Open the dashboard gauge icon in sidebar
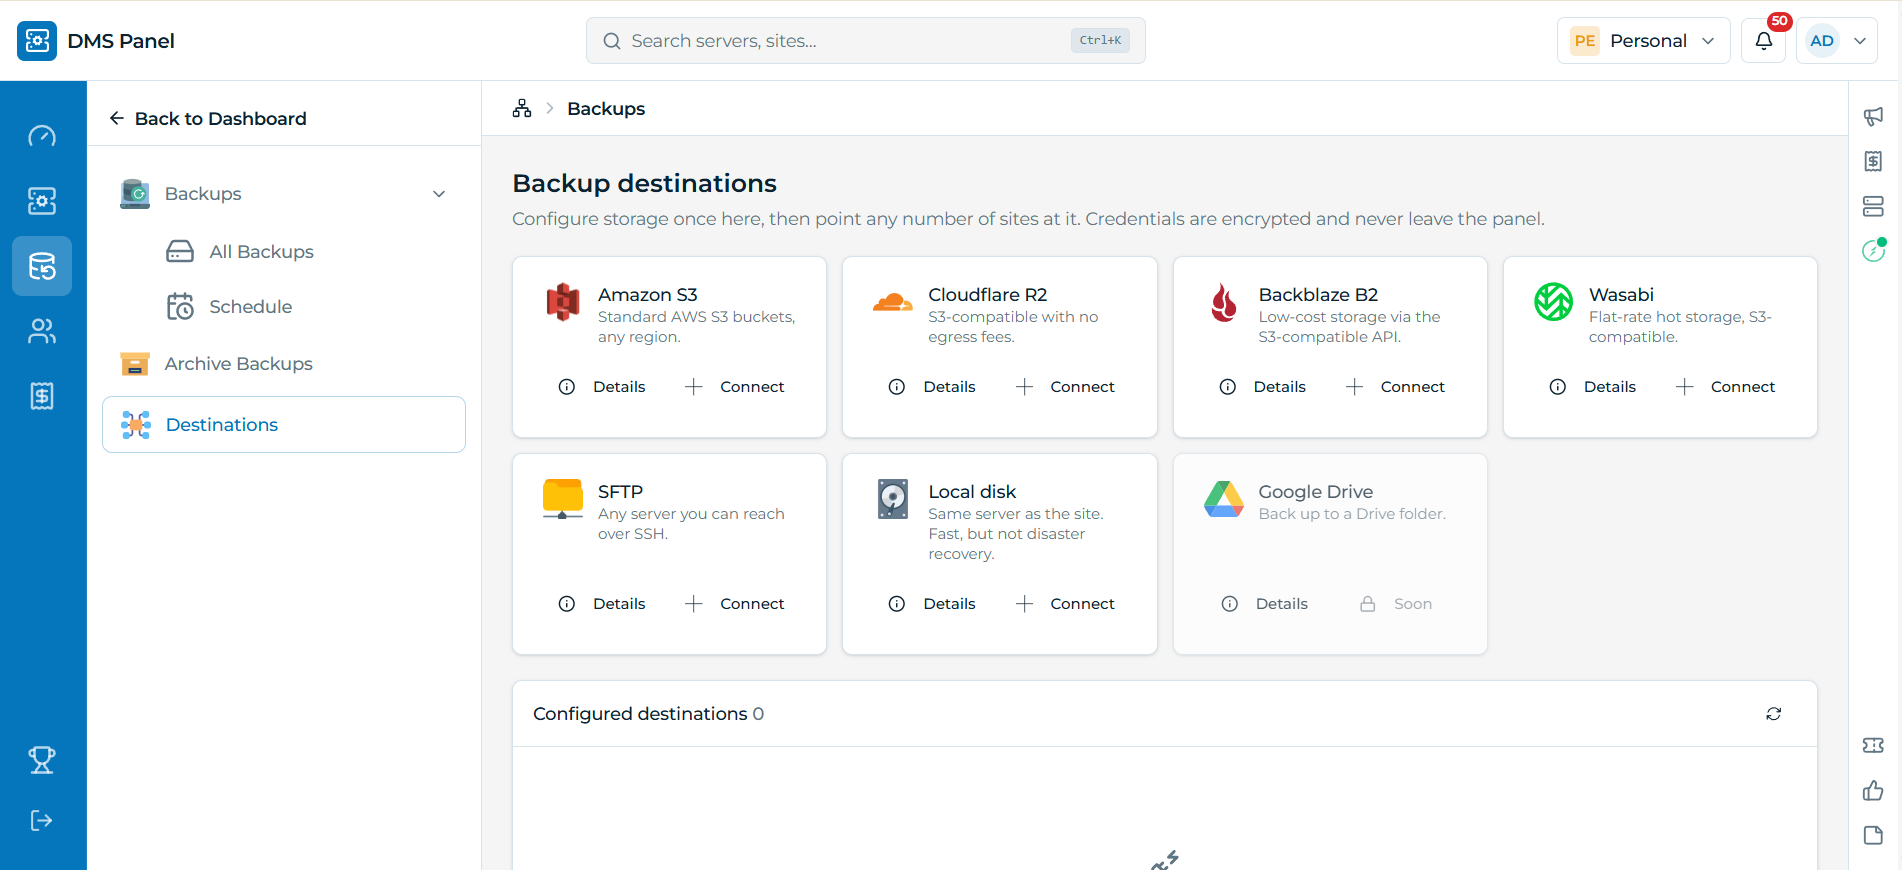Viewport: 1902px width, 870px height. [42, 136]
